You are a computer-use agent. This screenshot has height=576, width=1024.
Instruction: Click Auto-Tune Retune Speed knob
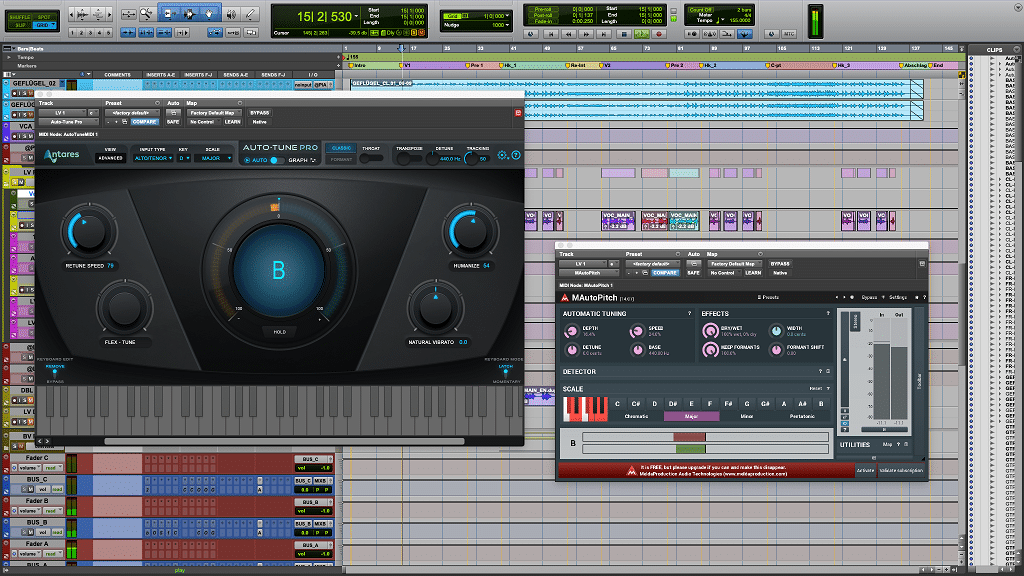coord(88,231)
